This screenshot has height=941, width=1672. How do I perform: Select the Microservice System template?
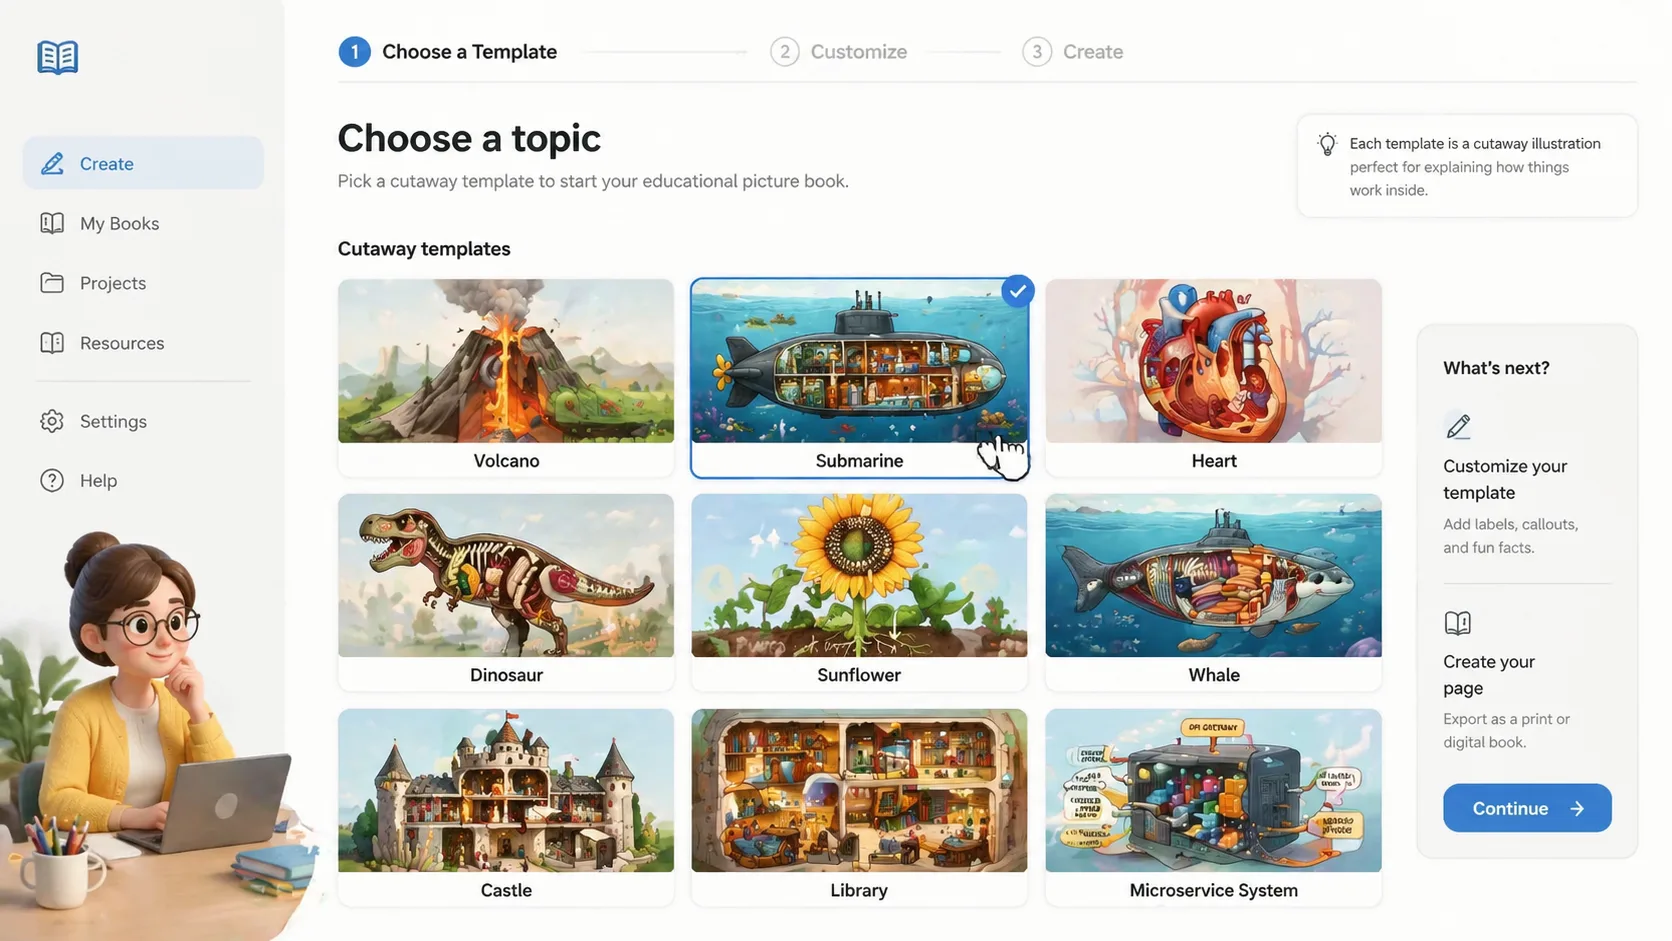coord(1214,807)
